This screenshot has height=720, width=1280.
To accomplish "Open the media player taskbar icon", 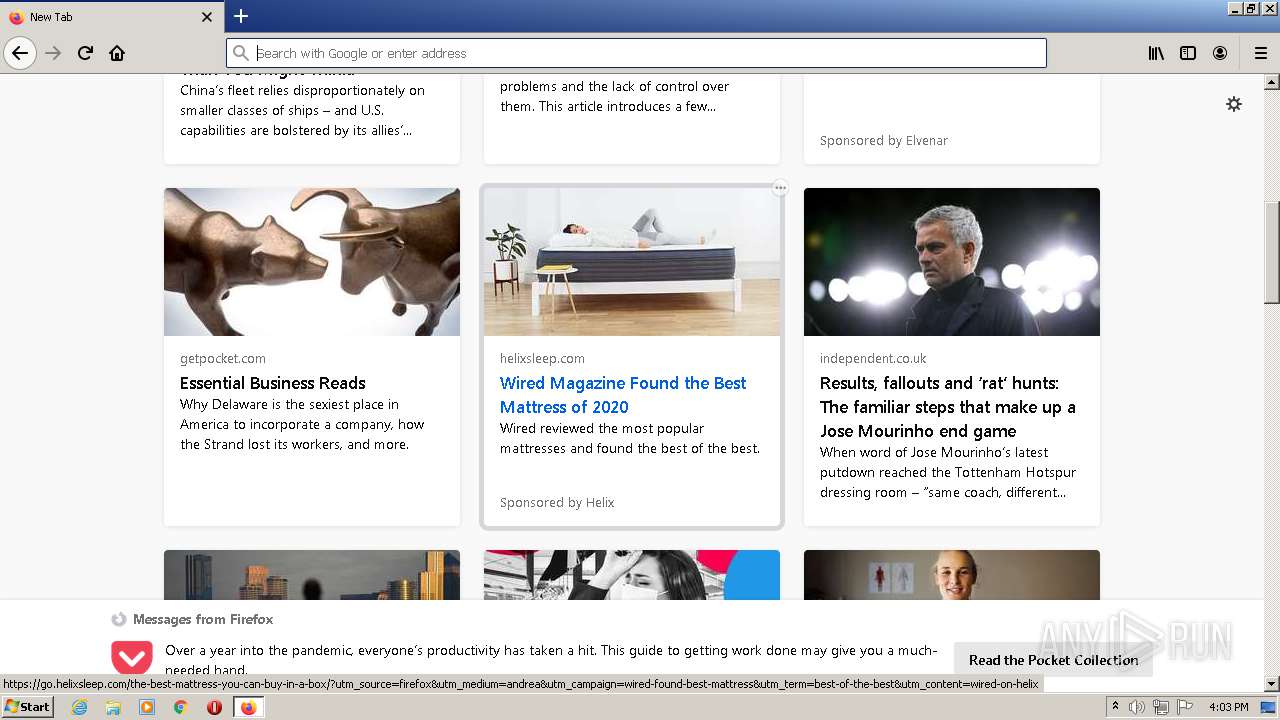I will click(x=147, y=707).
